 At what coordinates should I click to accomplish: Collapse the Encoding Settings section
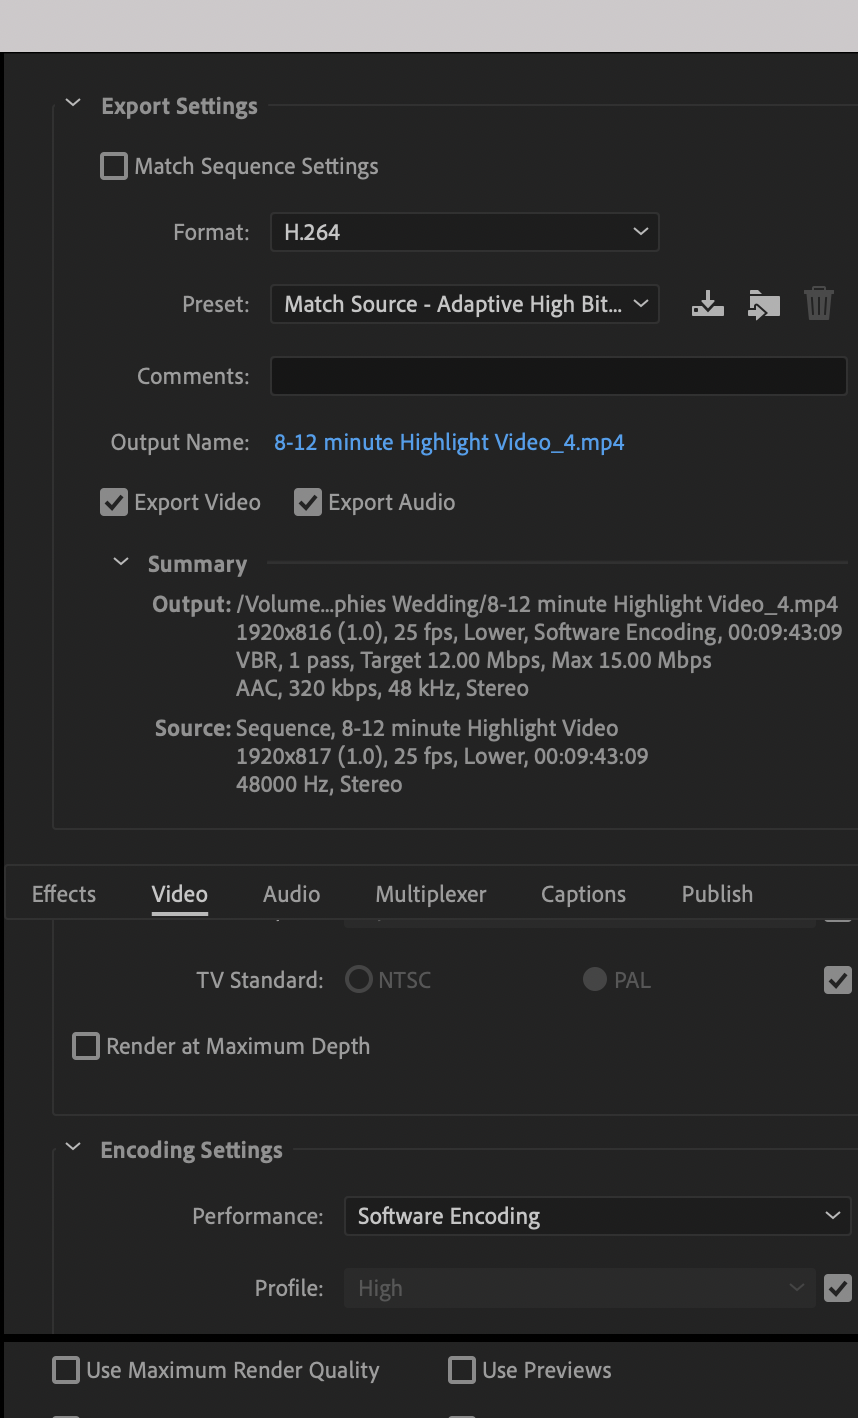click(73, 1148)
